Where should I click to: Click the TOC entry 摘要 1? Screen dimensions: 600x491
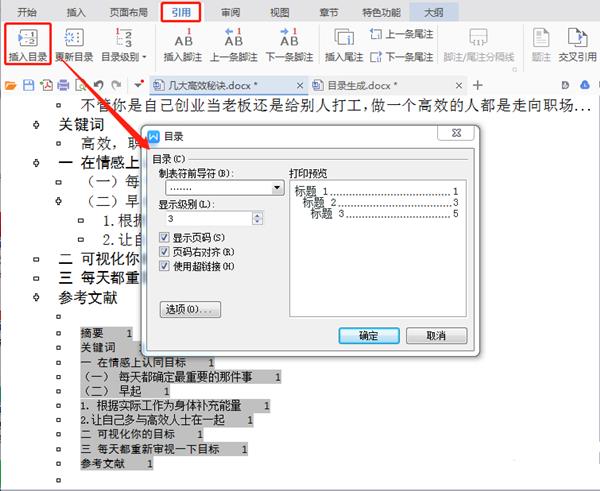[x=106, y=333]
